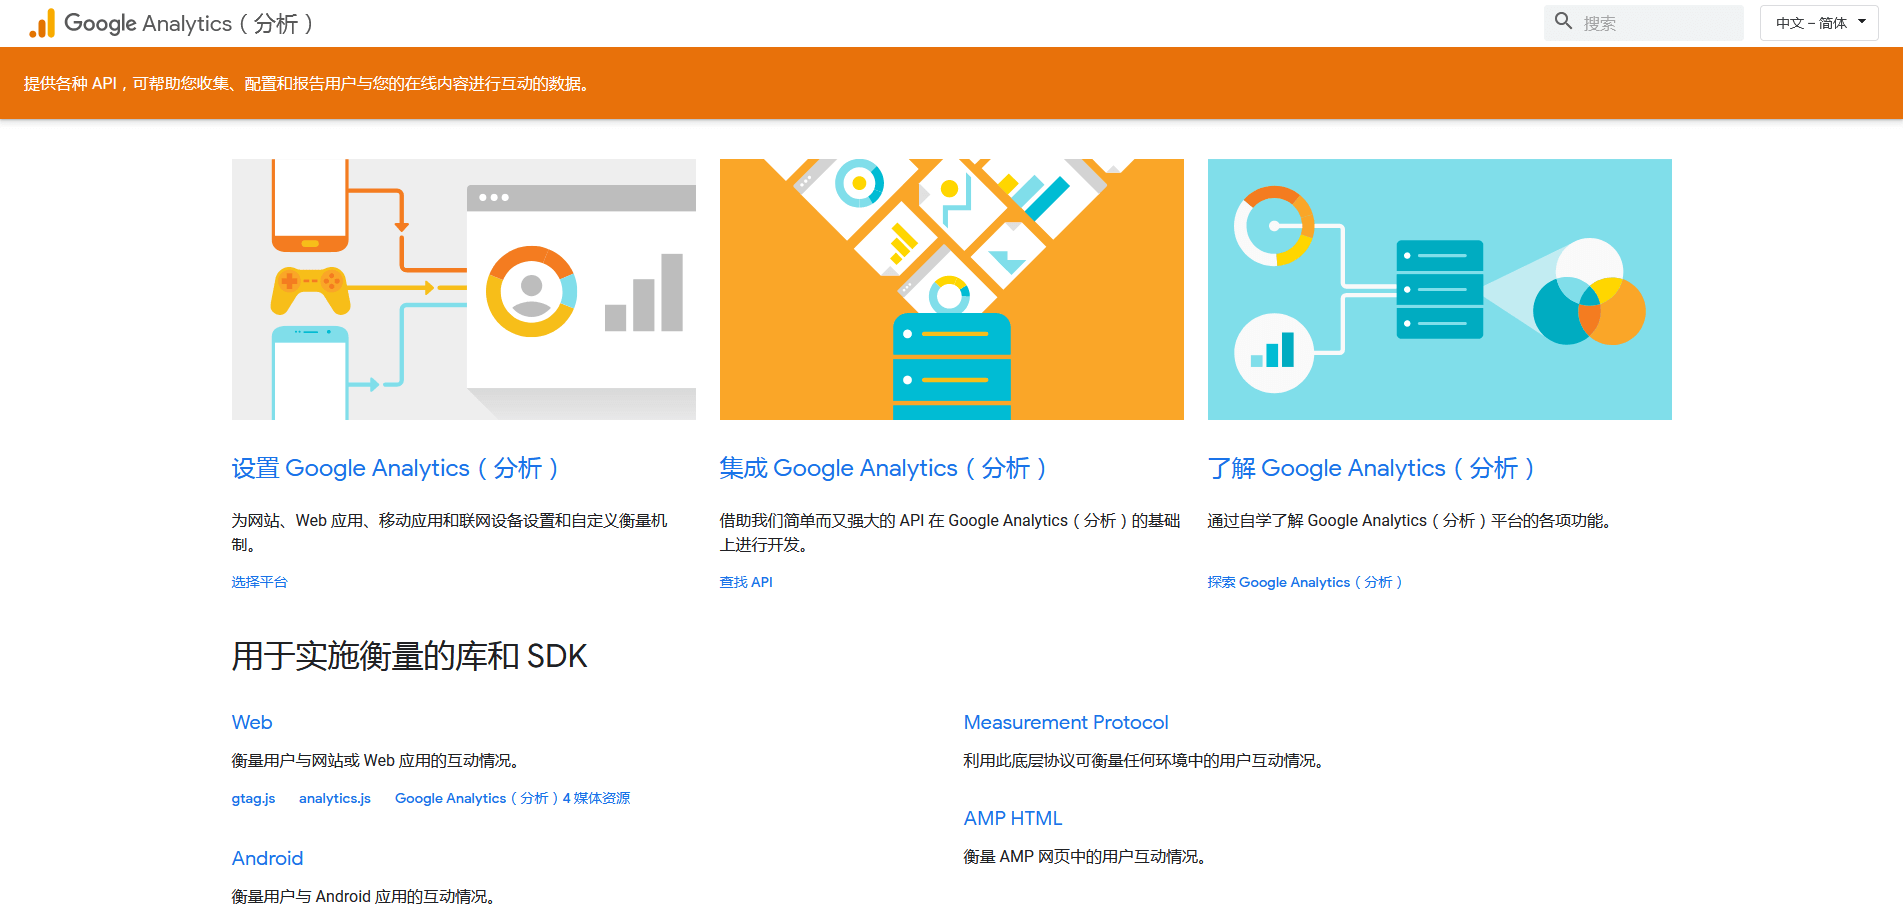Click the text 衡量用户与 Android 应用的互动情况

pos(363,897)
